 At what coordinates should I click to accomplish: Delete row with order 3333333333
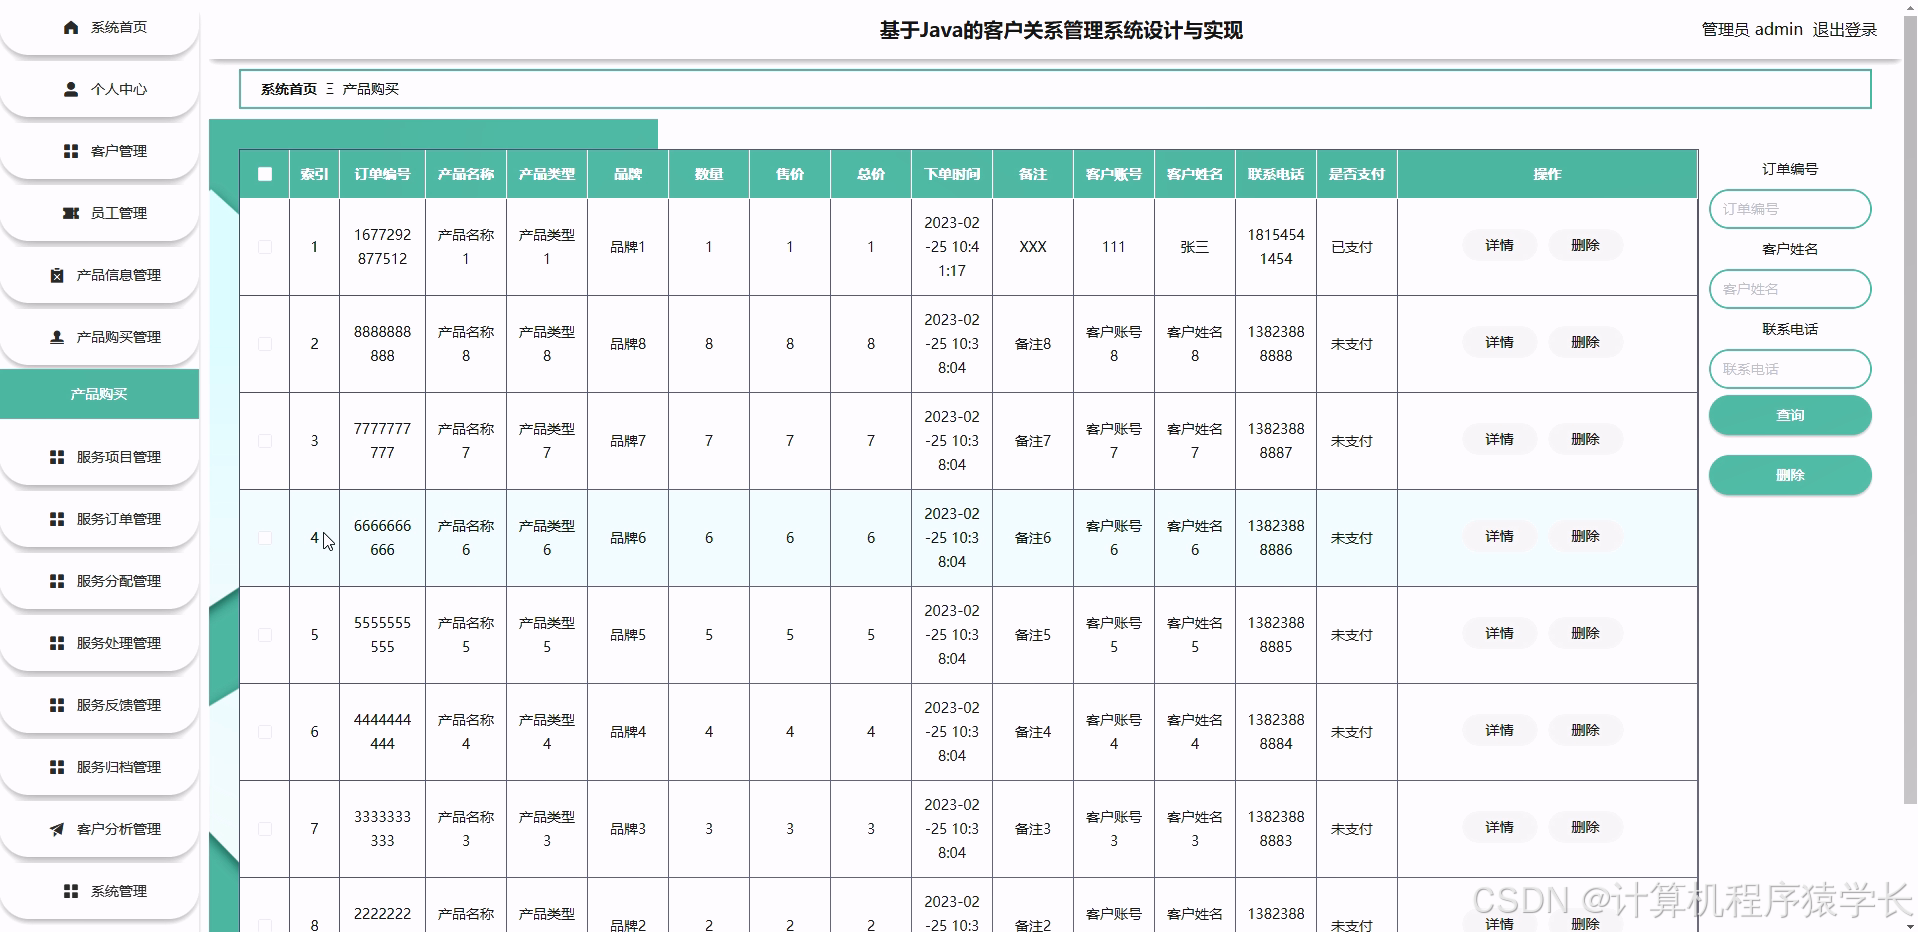point(1585,827)
